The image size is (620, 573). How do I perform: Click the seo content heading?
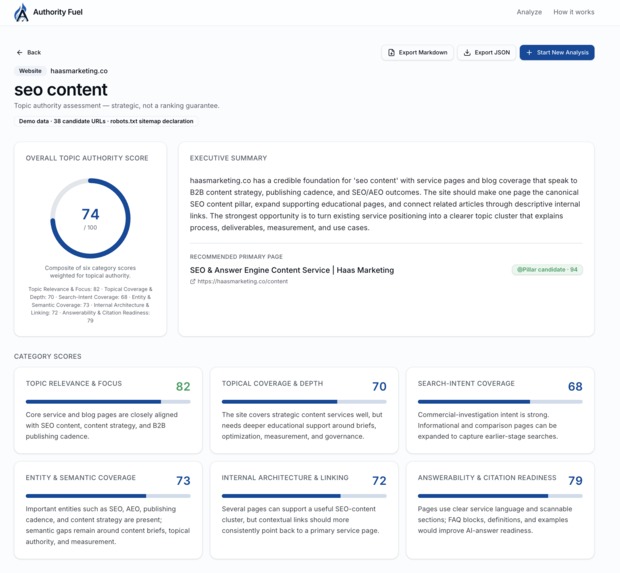(x=61, y=90)
